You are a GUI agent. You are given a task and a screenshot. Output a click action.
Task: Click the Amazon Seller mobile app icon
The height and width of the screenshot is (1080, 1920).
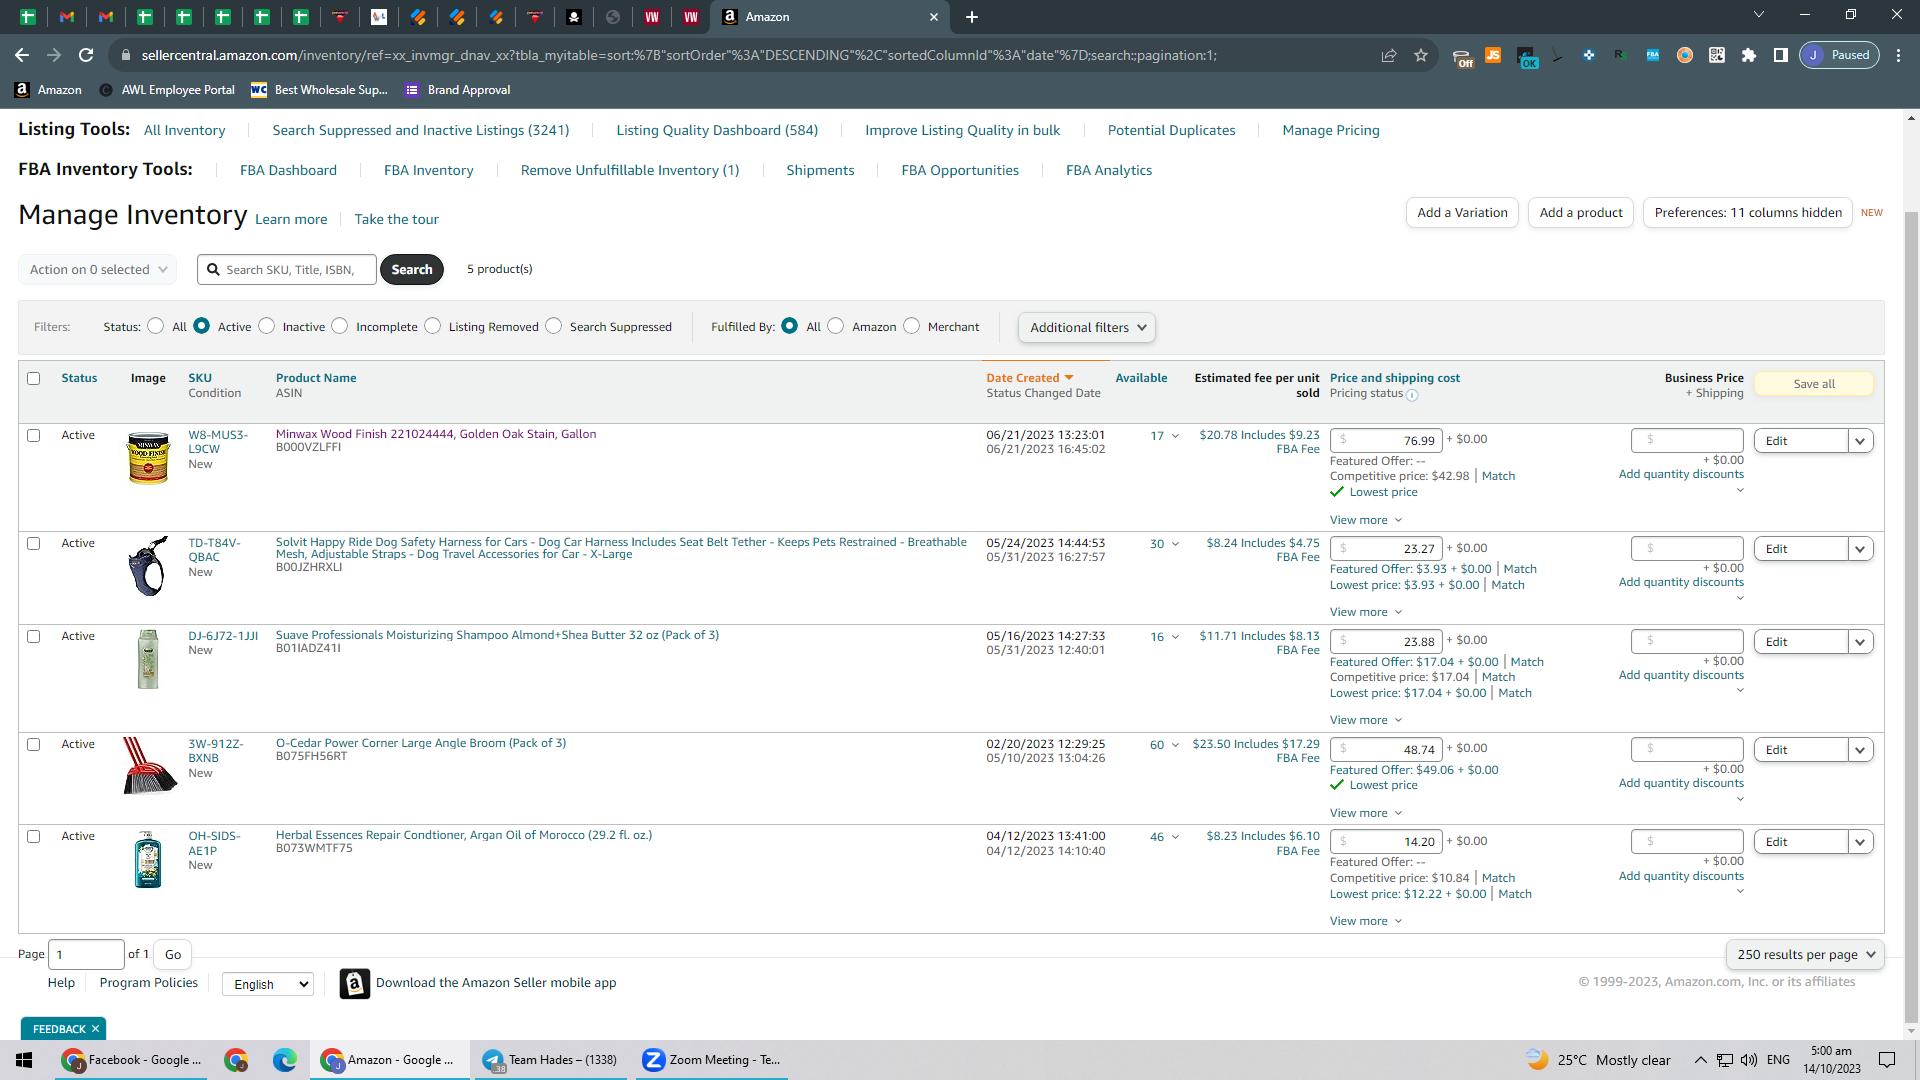pyautogui.click(x=355, y=984)
